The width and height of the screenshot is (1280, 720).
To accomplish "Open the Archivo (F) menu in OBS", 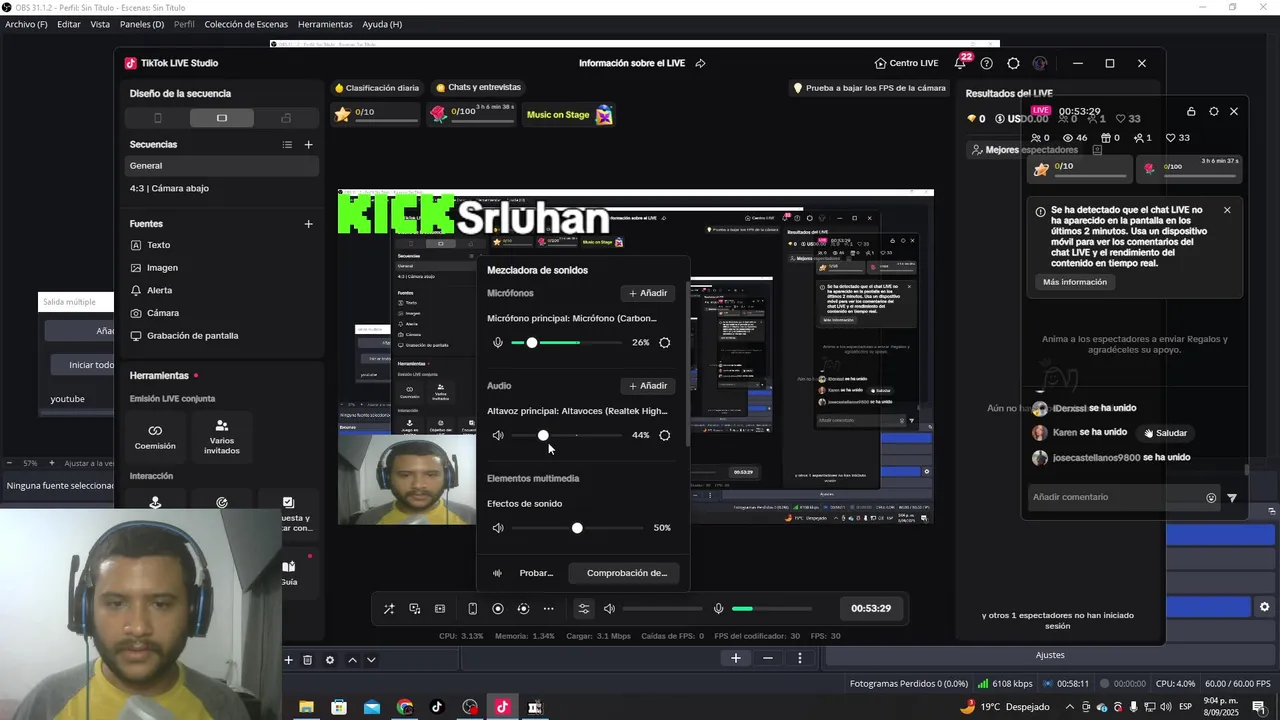I will point(26,24).
